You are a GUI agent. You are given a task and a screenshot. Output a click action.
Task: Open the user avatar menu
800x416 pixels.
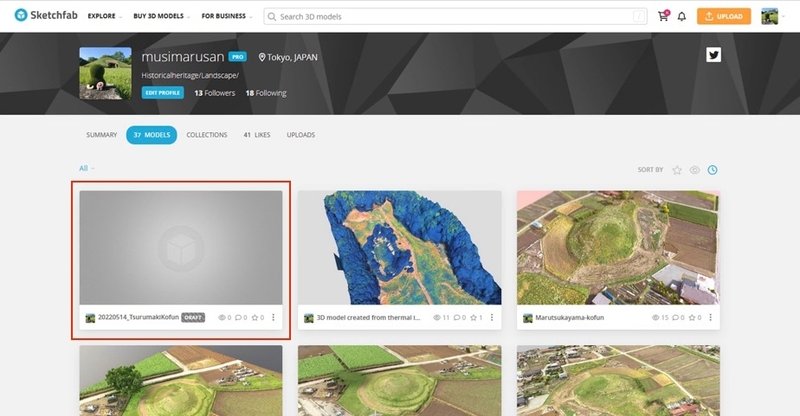770,16
